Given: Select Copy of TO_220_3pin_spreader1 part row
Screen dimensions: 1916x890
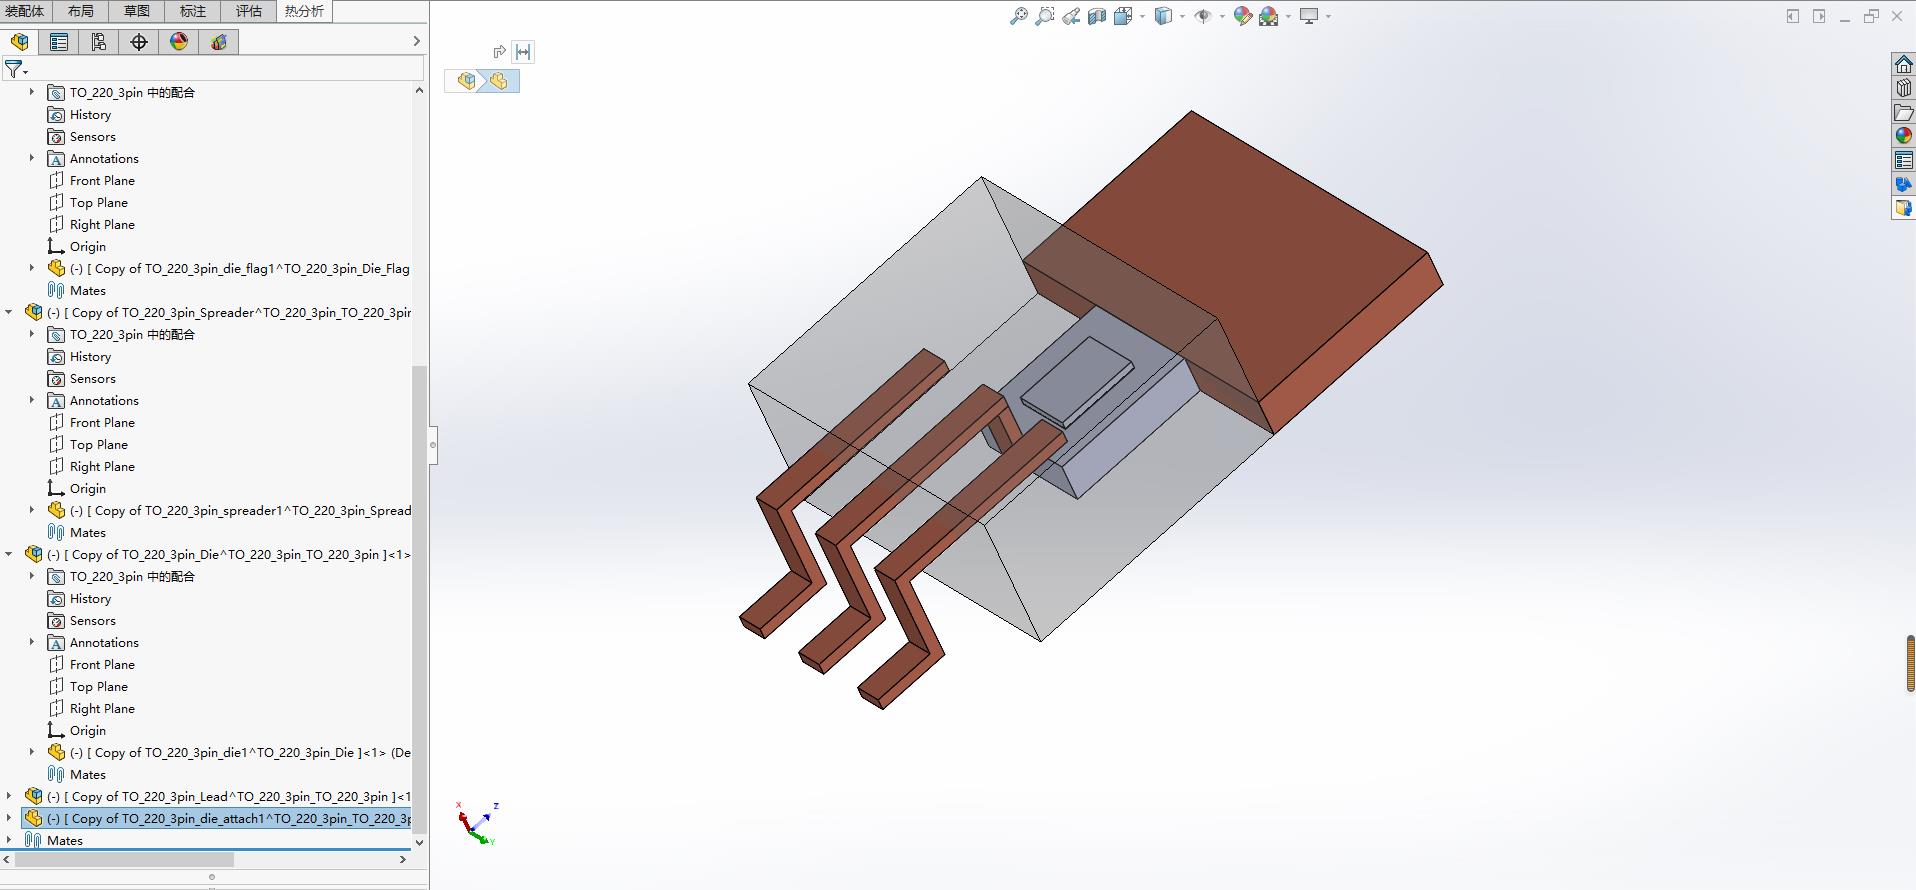Looking at the screenshot, I should 228,510.
